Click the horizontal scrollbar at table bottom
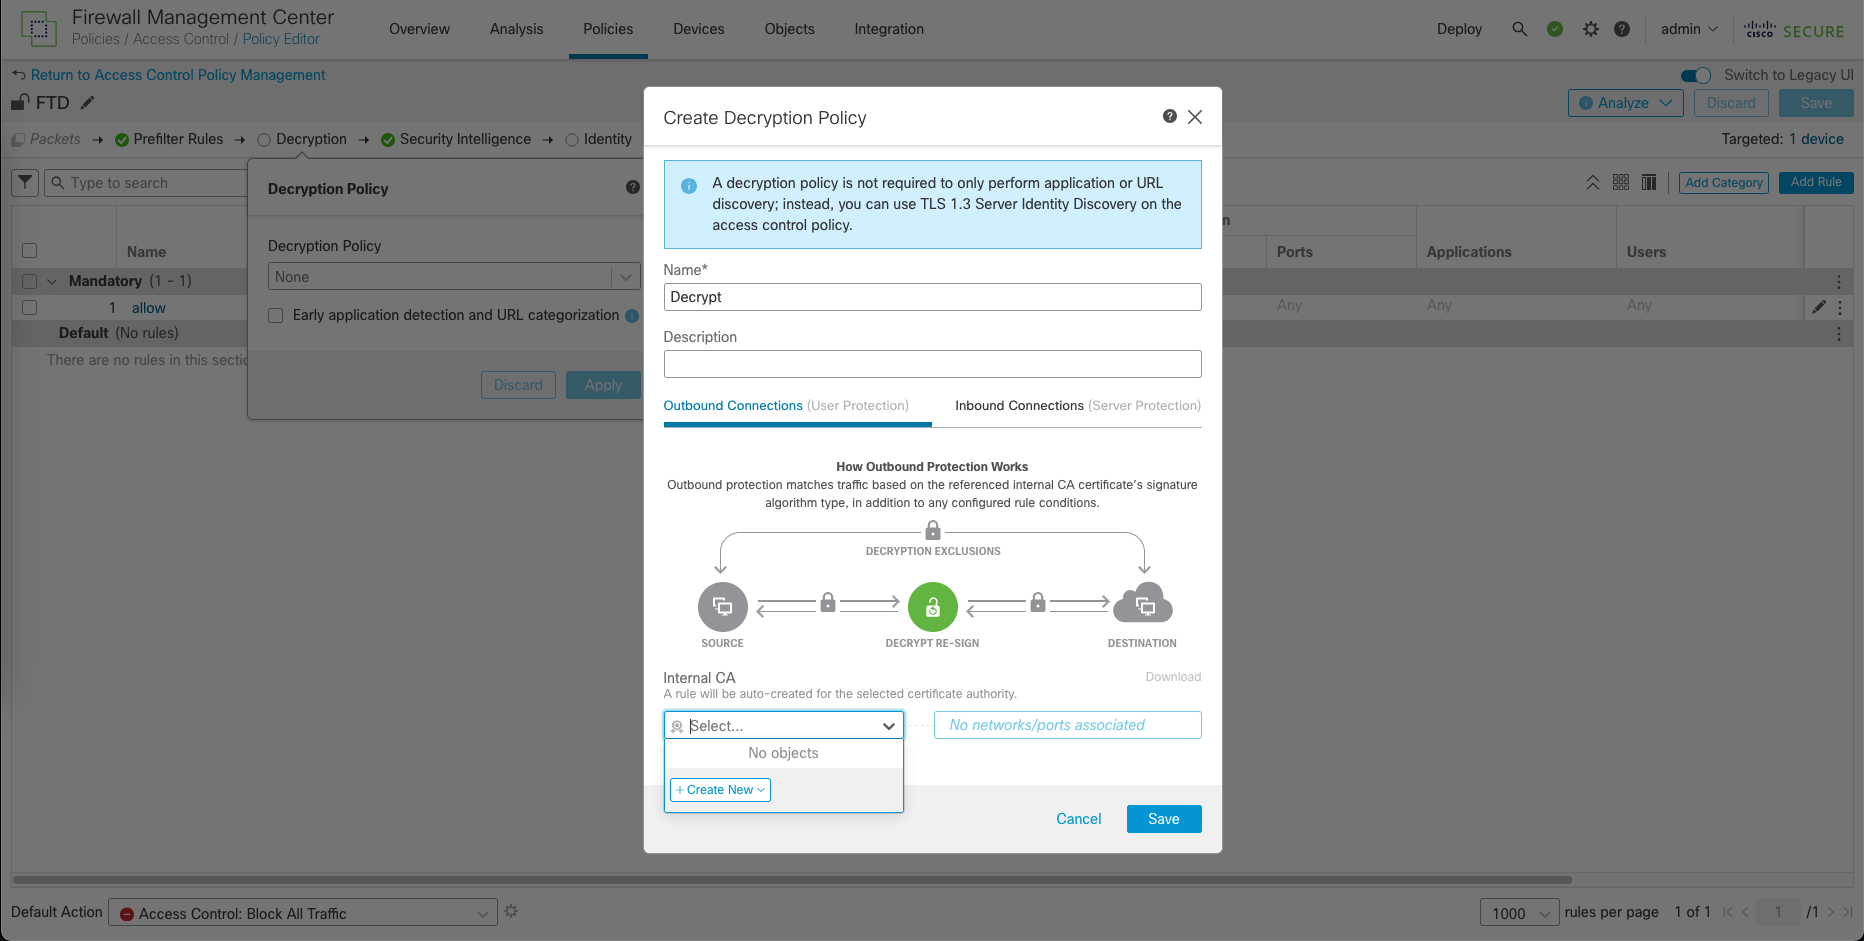 pos(792,880)
